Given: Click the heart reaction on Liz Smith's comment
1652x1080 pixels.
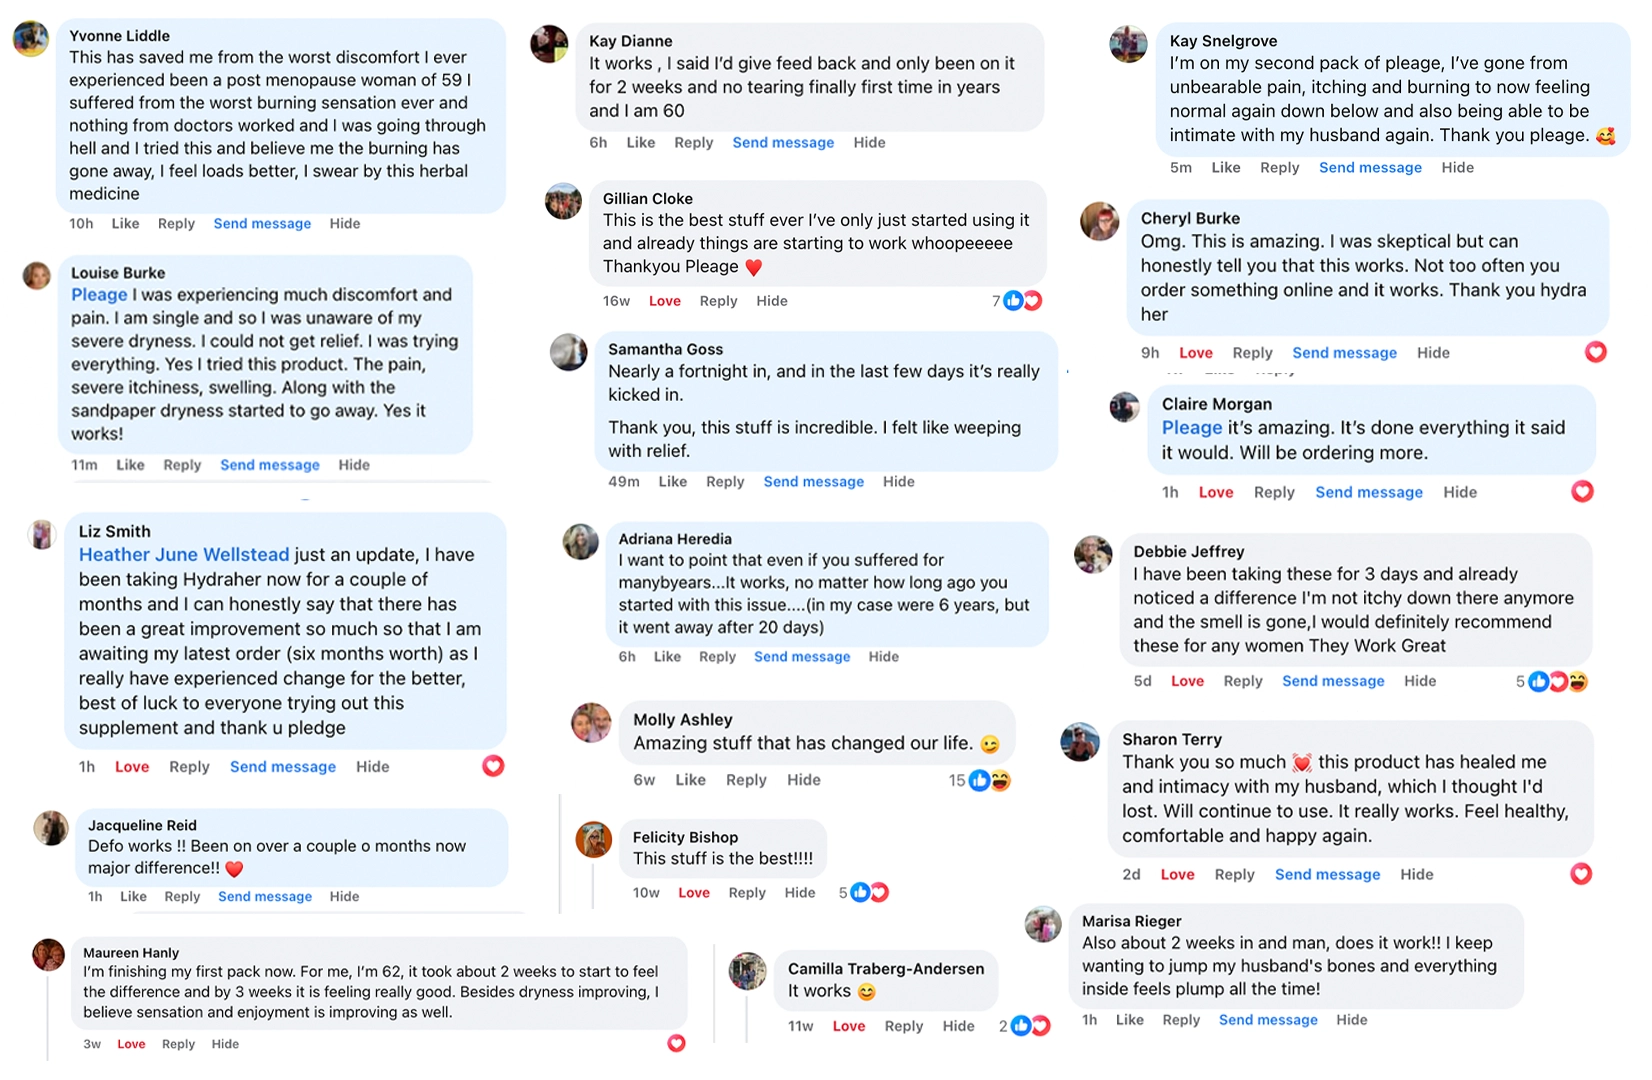Looking at the screenshot, I should pos(493,766).
